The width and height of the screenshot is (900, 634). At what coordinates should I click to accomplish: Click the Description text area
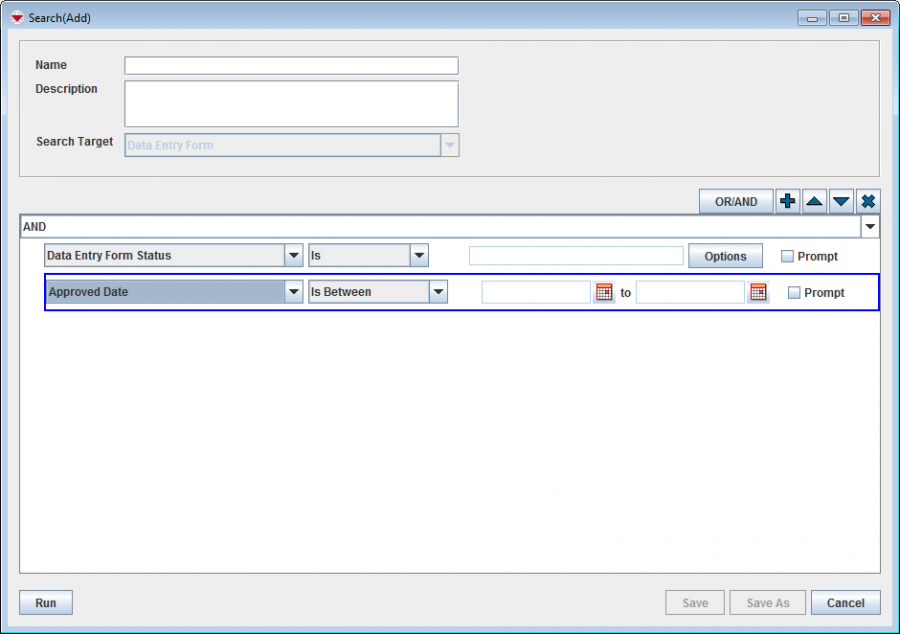(291, 104)
